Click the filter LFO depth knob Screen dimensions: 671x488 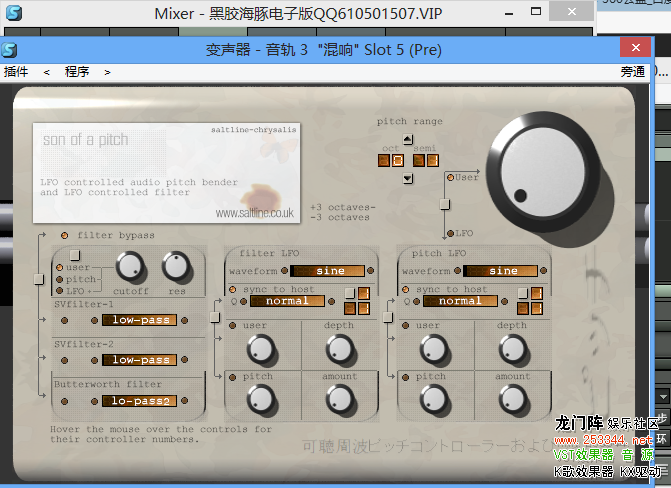[340, 349]
